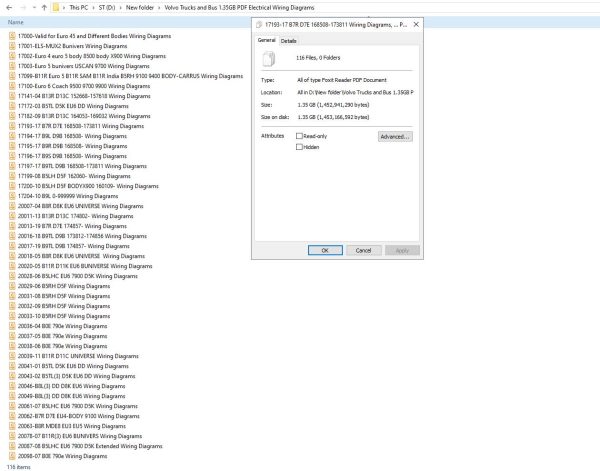Select PDF icon for 17099-B11R Euro 5 file
This screenshot has height=471, width=600.
[12, 76]
